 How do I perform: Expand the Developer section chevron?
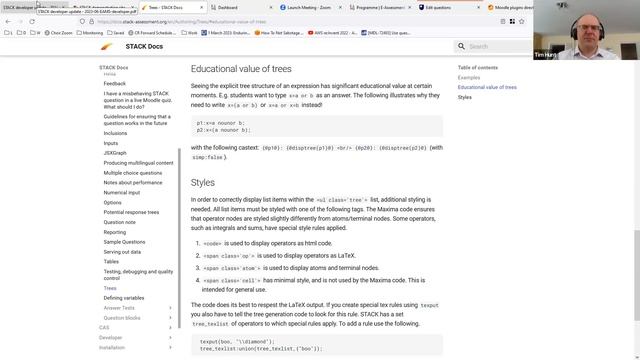[x=171, y=338]
